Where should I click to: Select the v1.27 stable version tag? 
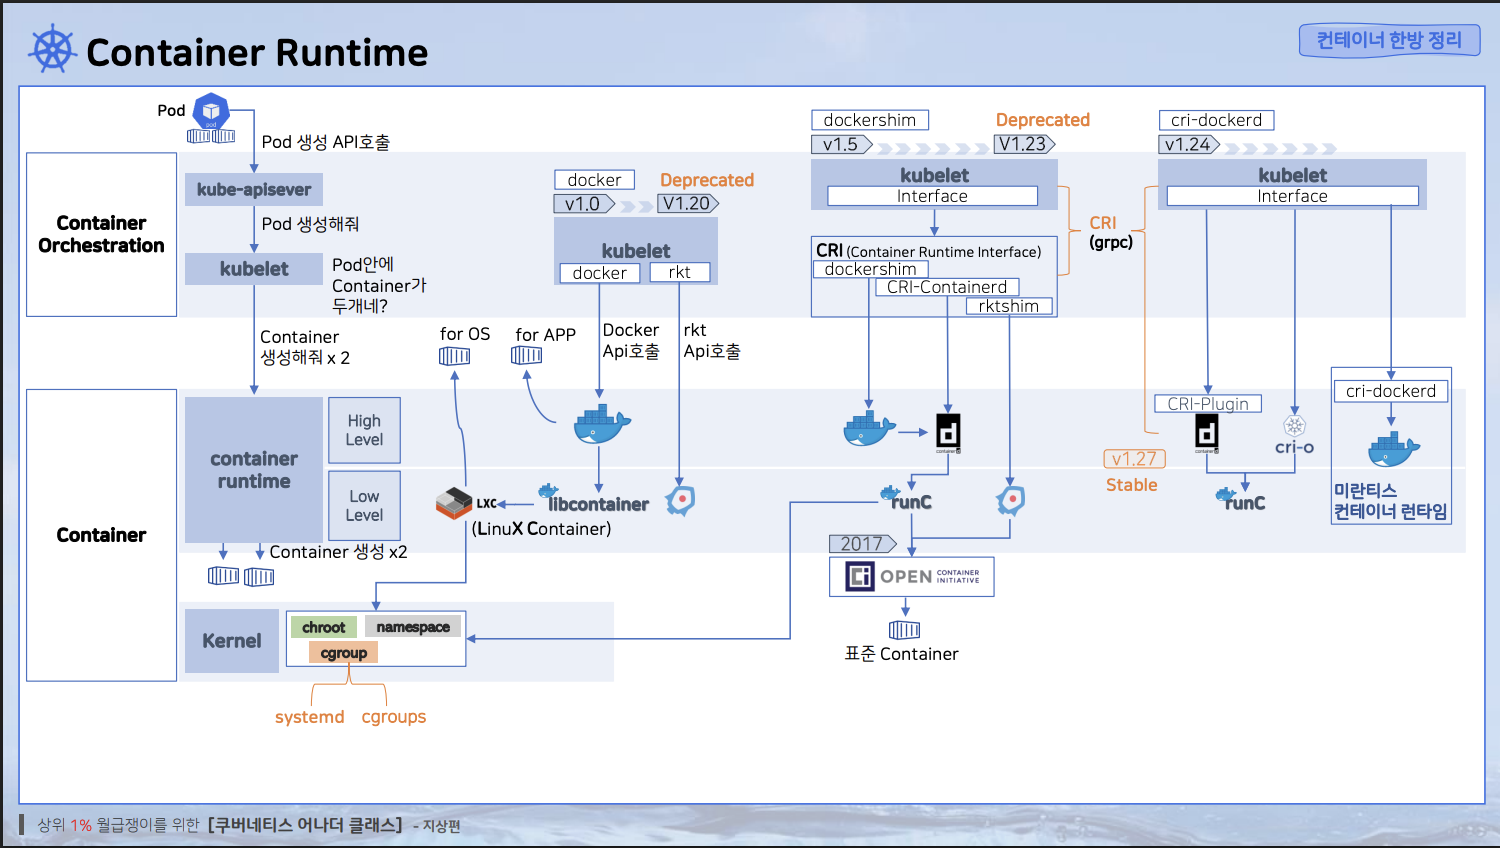coord(1135,459)
